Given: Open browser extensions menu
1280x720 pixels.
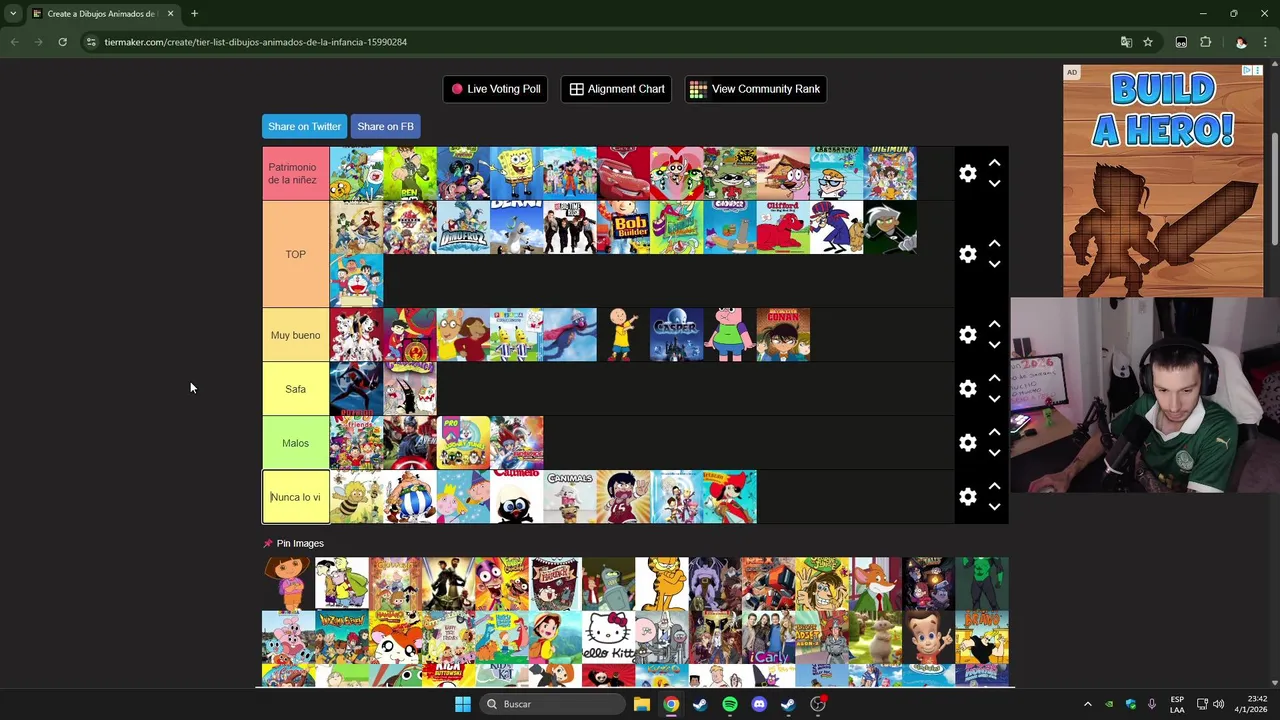Looking at the screenshot, I should click(x=1205, y=42).
